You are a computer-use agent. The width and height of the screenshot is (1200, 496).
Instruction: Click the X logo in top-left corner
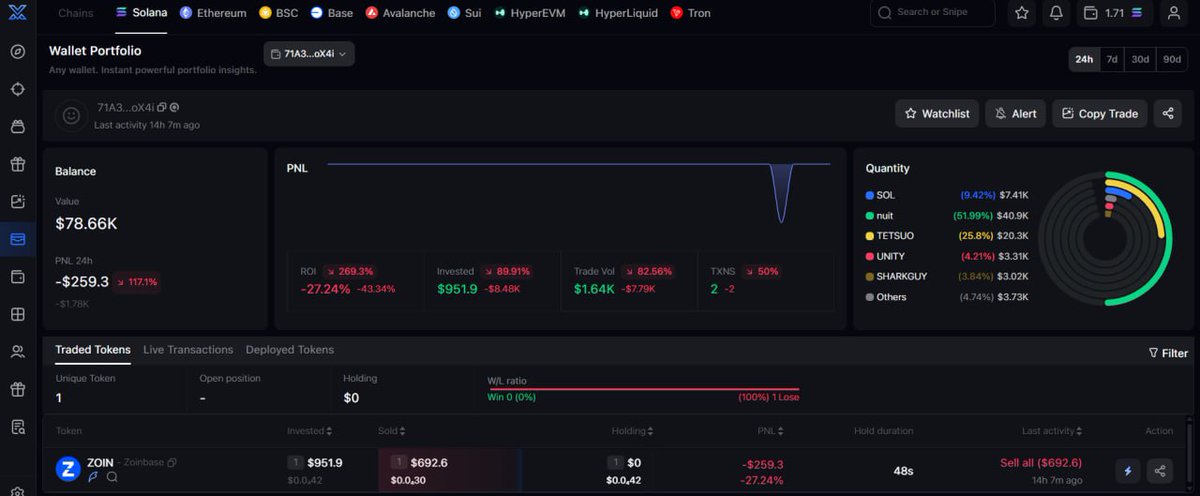click(x=17, y=13)
